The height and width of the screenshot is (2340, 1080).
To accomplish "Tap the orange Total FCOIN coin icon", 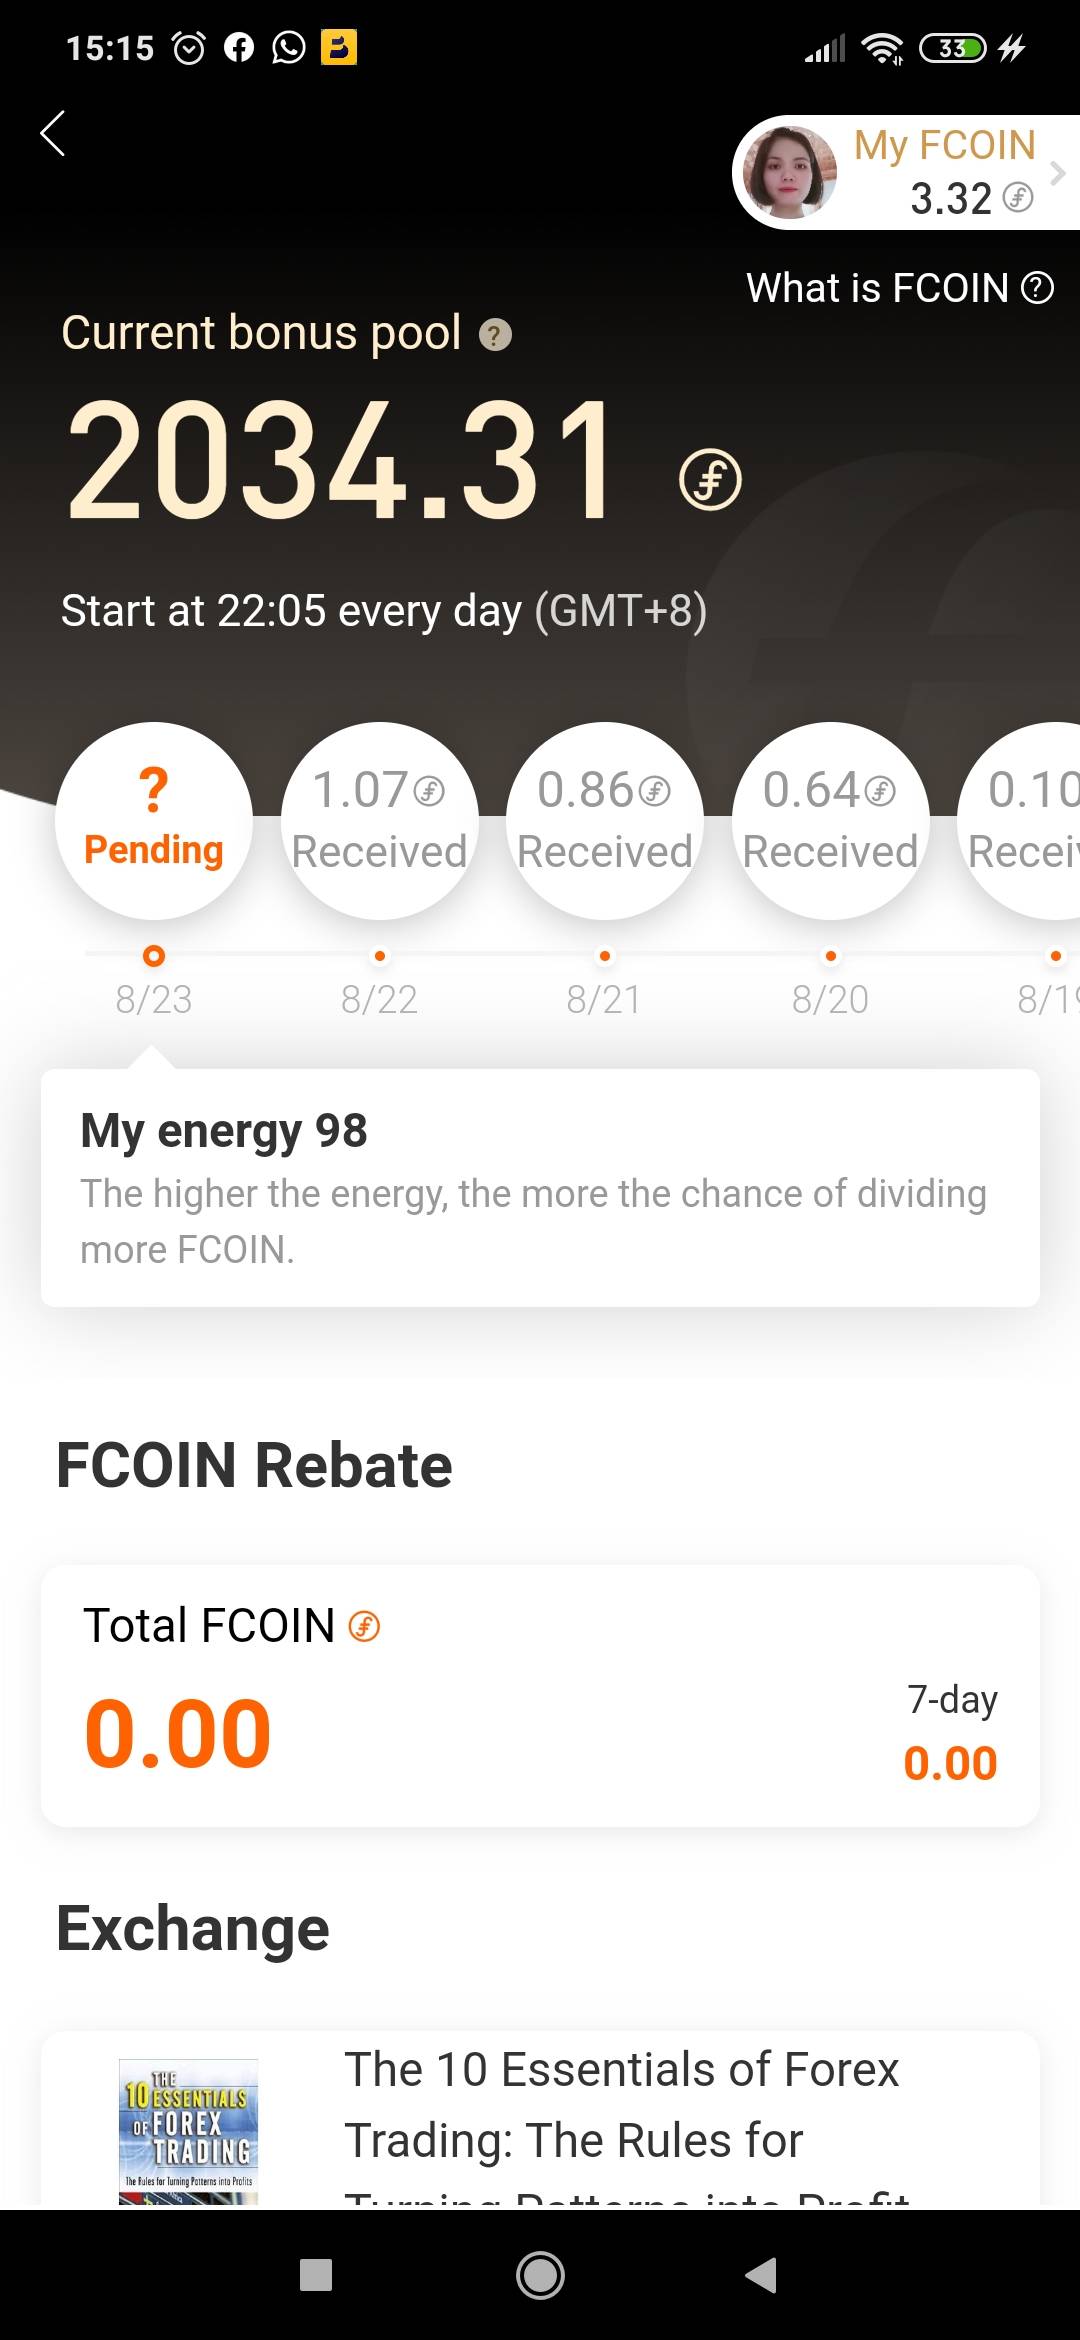I will [x=364, y=1626].
